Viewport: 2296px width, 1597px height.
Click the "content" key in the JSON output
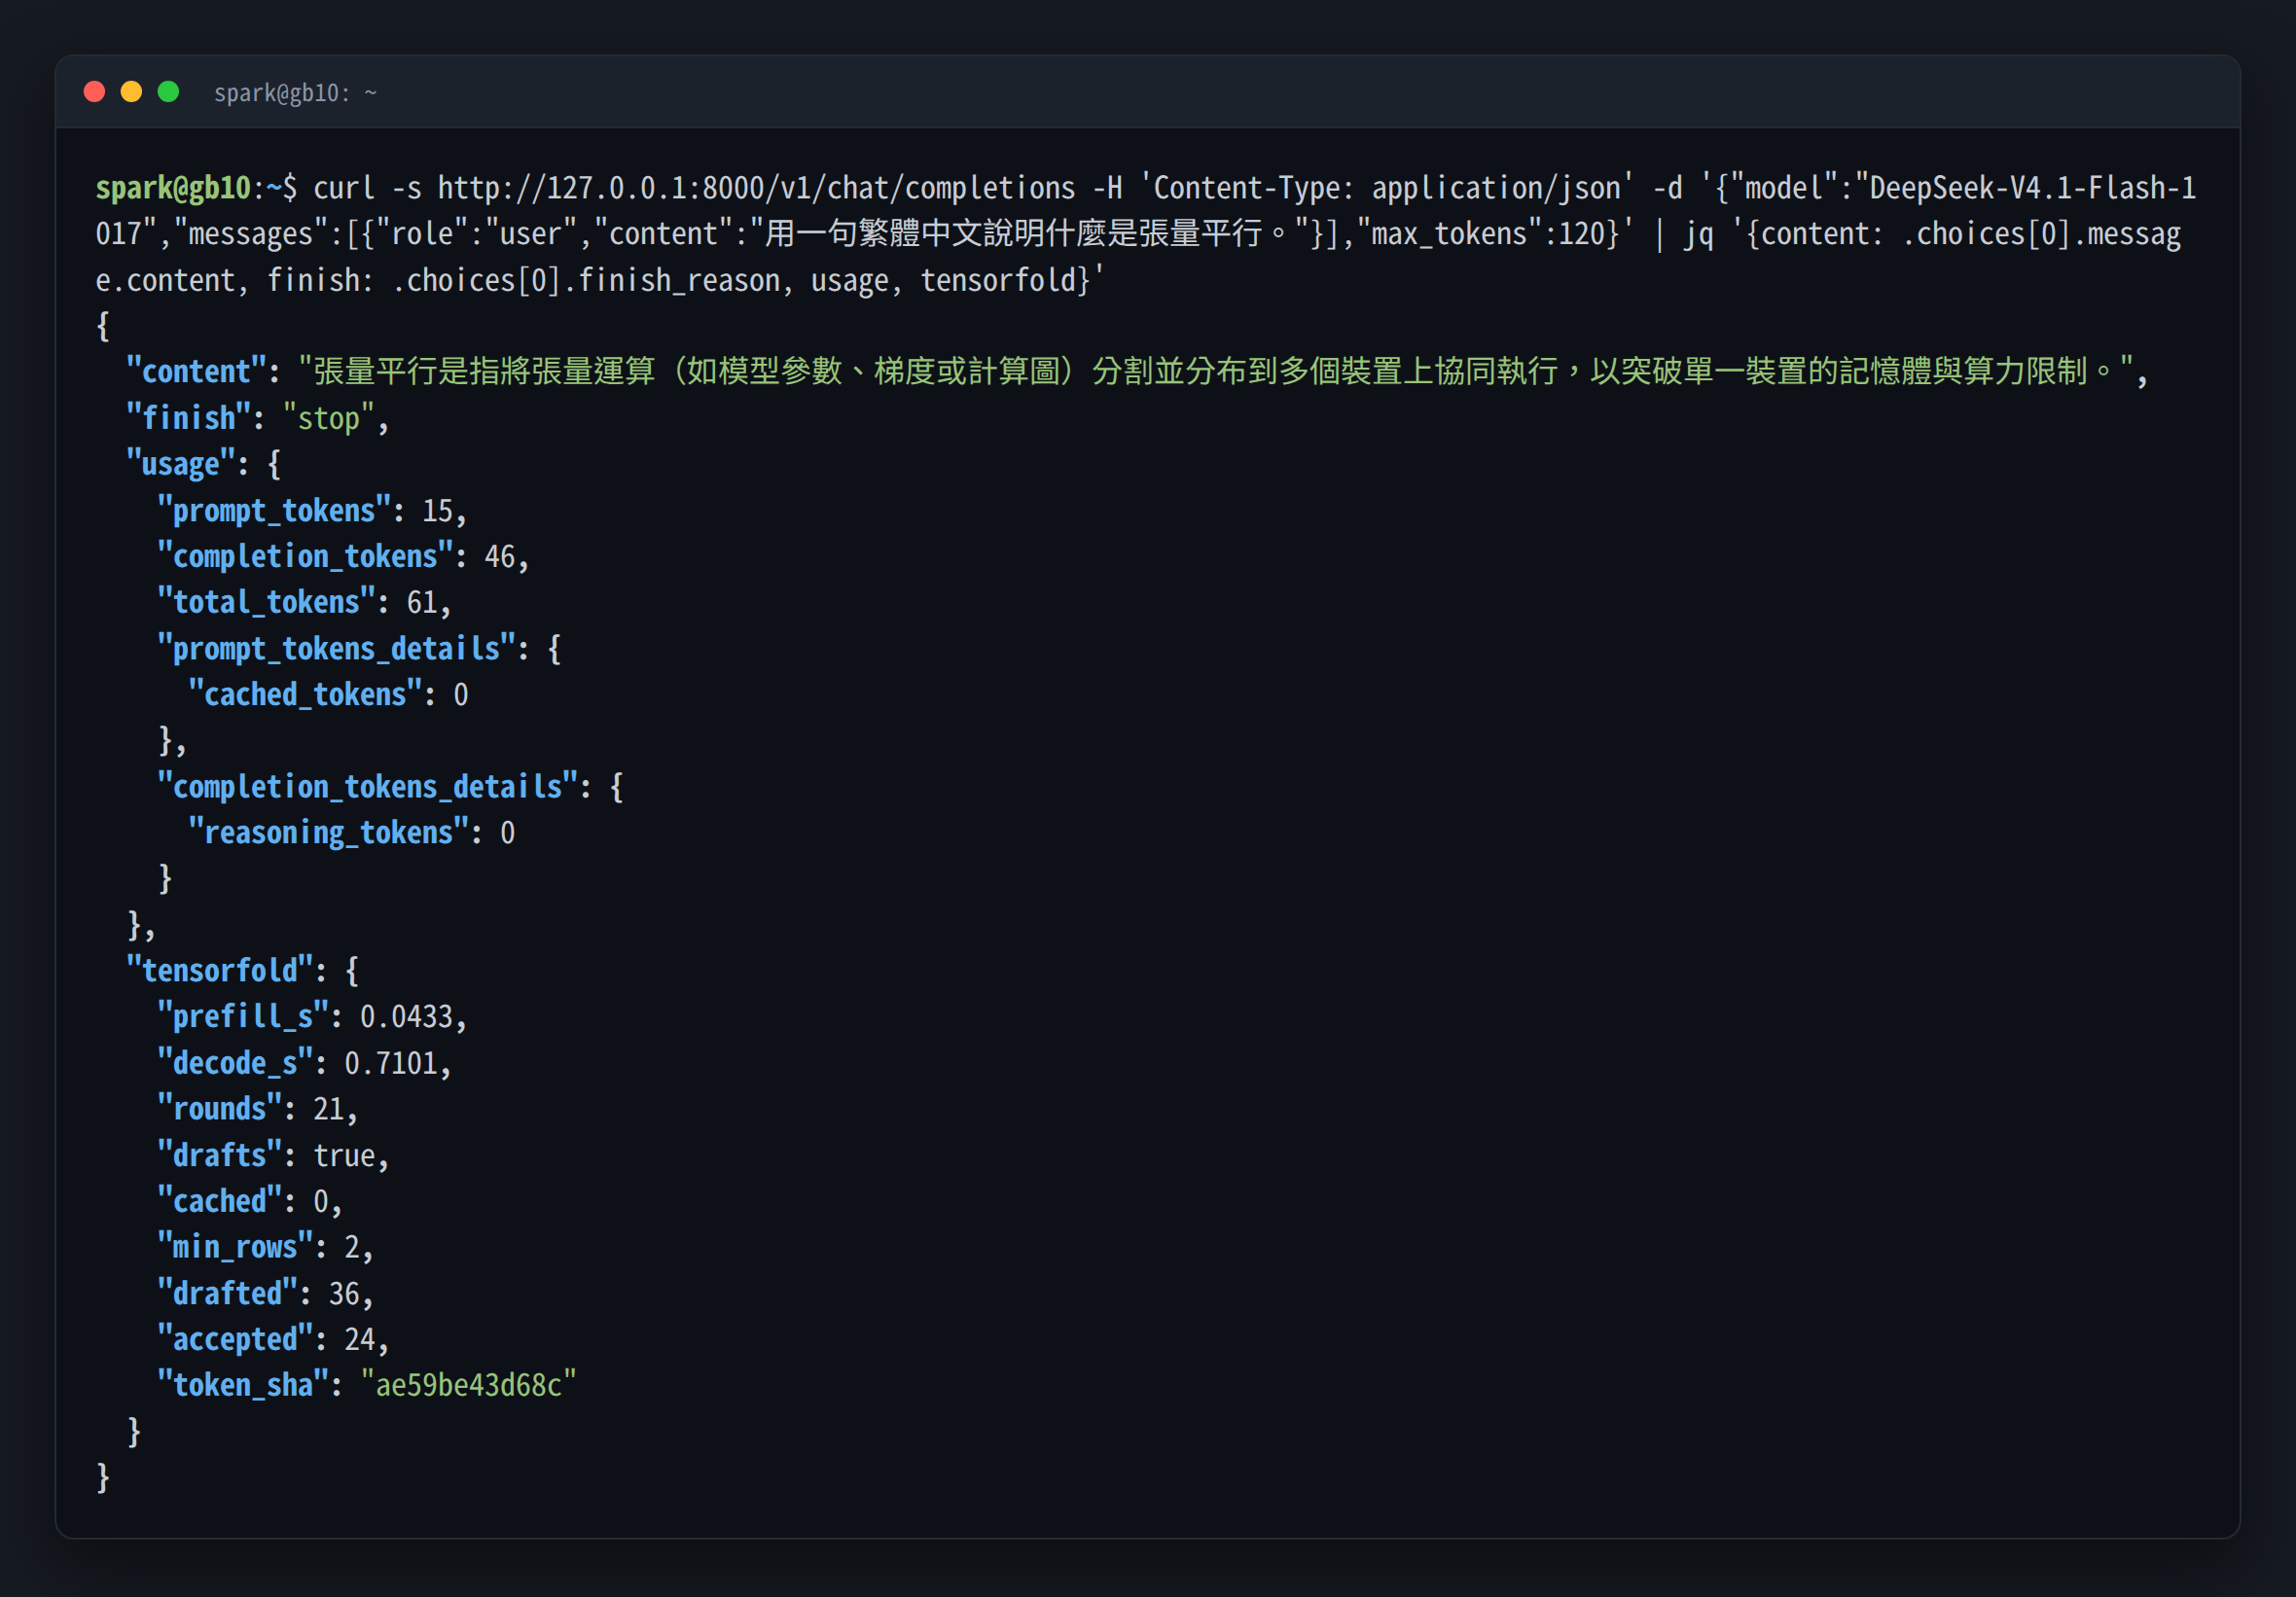195,372
